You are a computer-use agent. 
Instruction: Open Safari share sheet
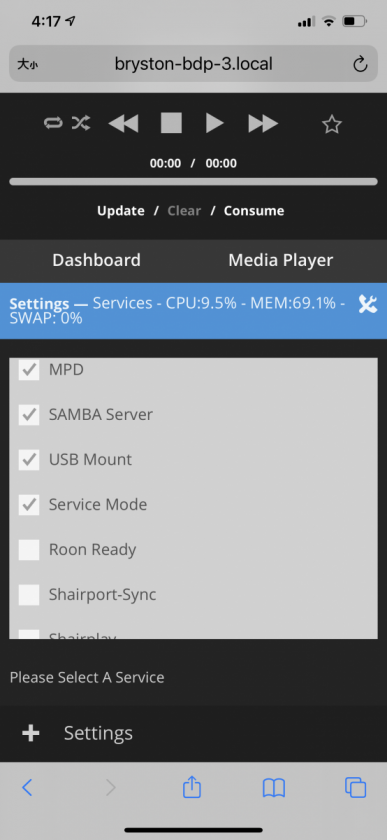192,787
